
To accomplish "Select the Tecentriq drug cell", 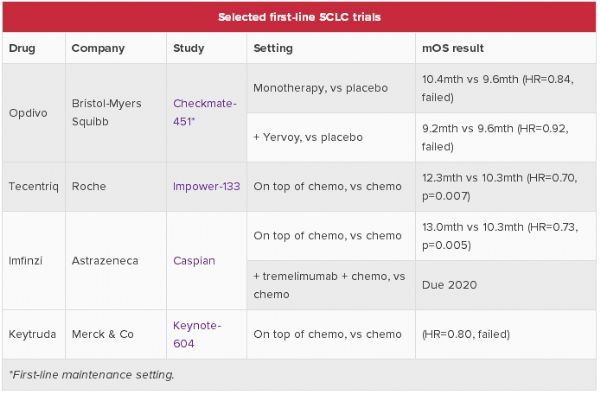I will [x=34, y=187].
